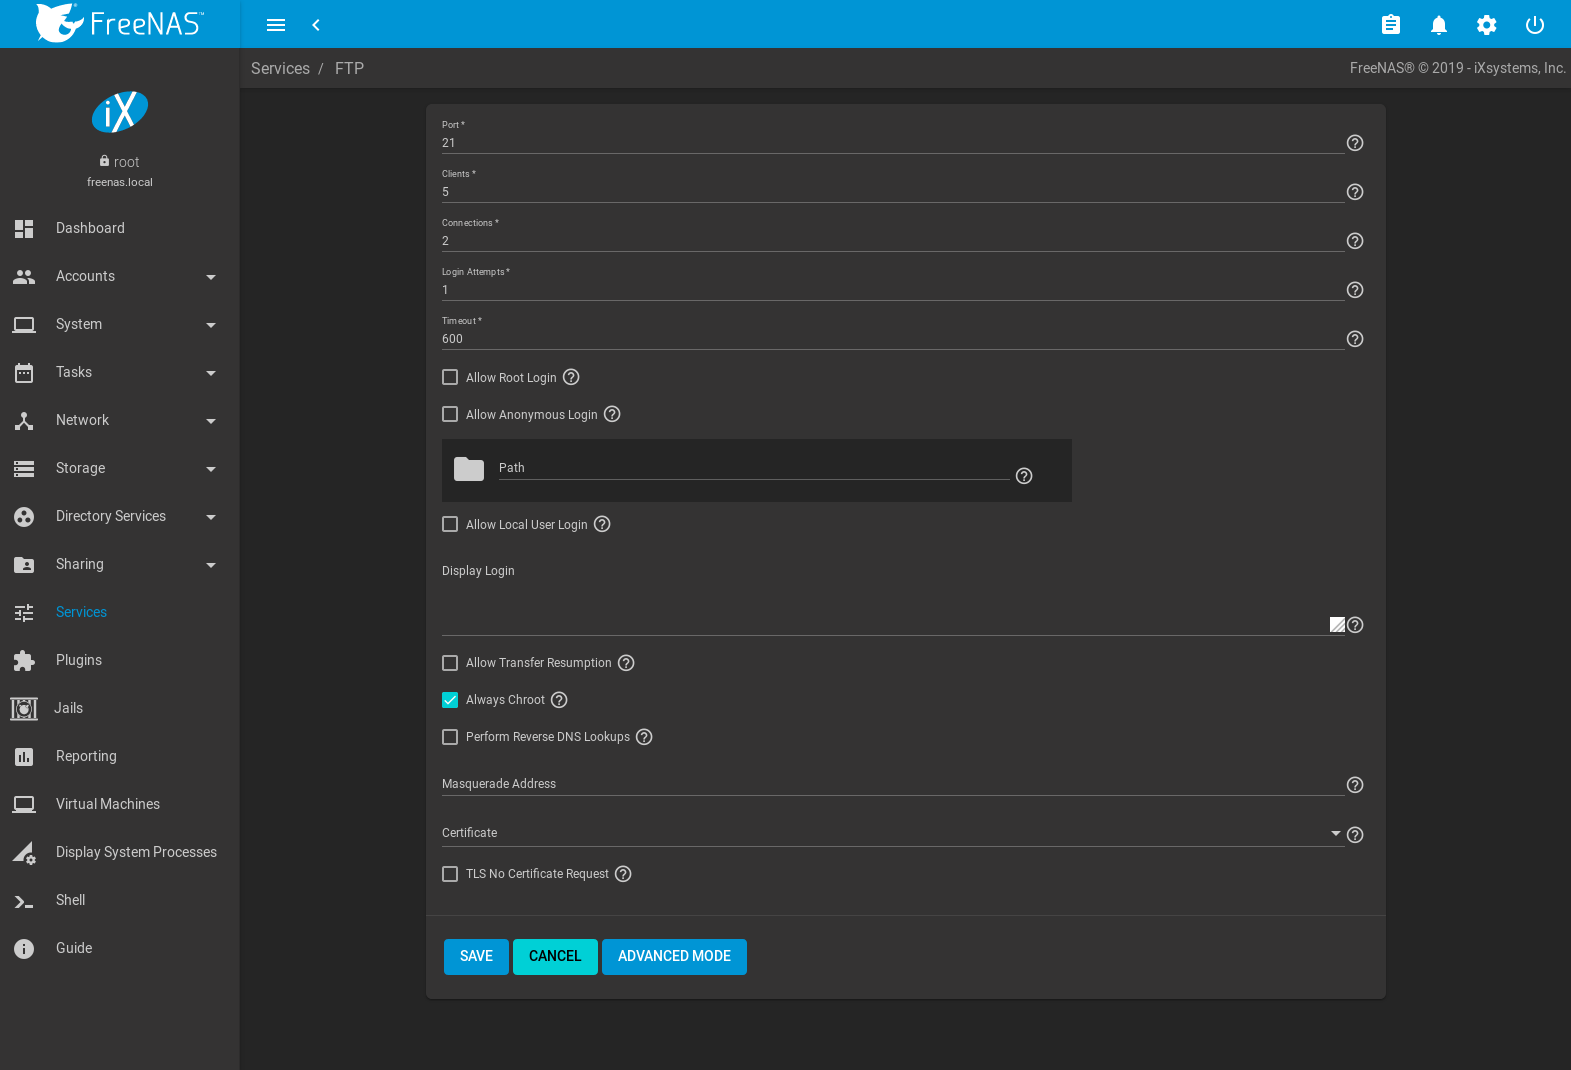Open the settings gear icon
Image resolution: width=1571 pixels, height=1070 pixels.
(x=1487, y=25)
